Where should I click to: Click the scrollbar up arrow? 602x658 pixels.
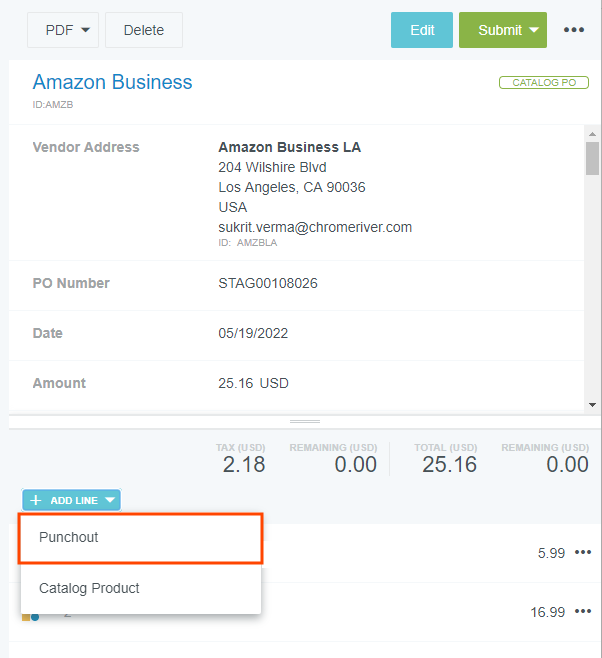click(592, 133)
